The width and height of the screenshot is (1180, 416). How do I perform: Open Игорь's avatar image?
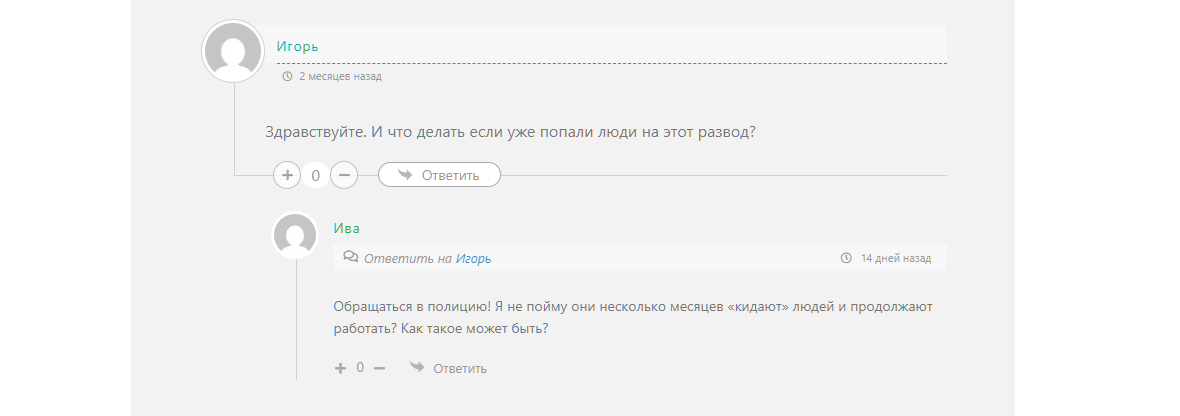233,51
